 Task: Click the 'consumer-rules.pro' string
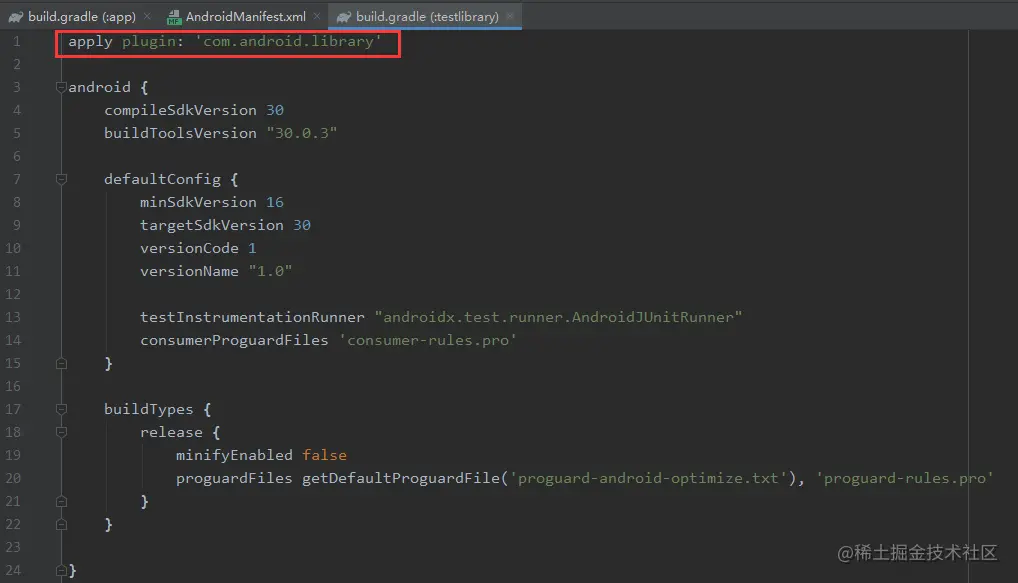[x=427, y=340]
